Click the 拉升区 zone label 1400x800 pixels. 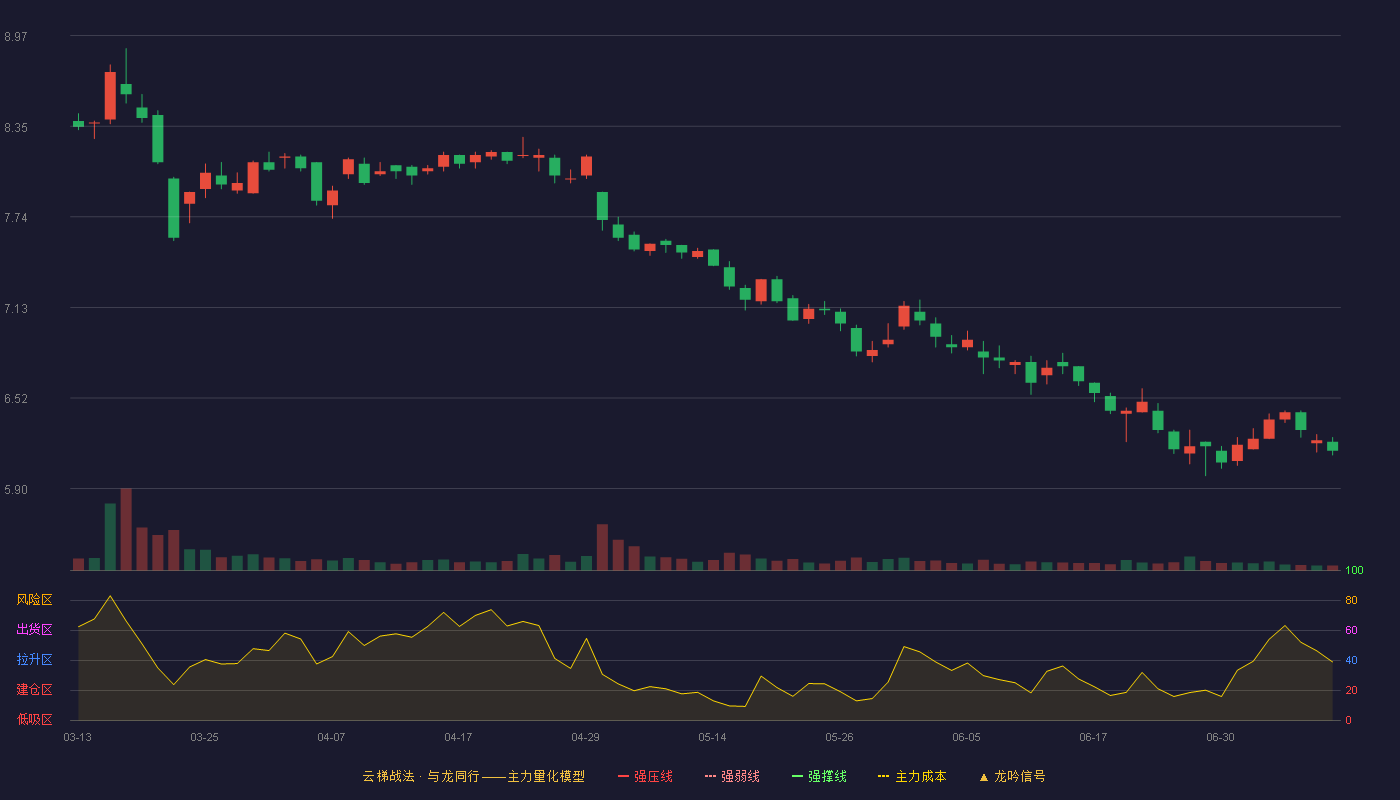tap(34, 660)
